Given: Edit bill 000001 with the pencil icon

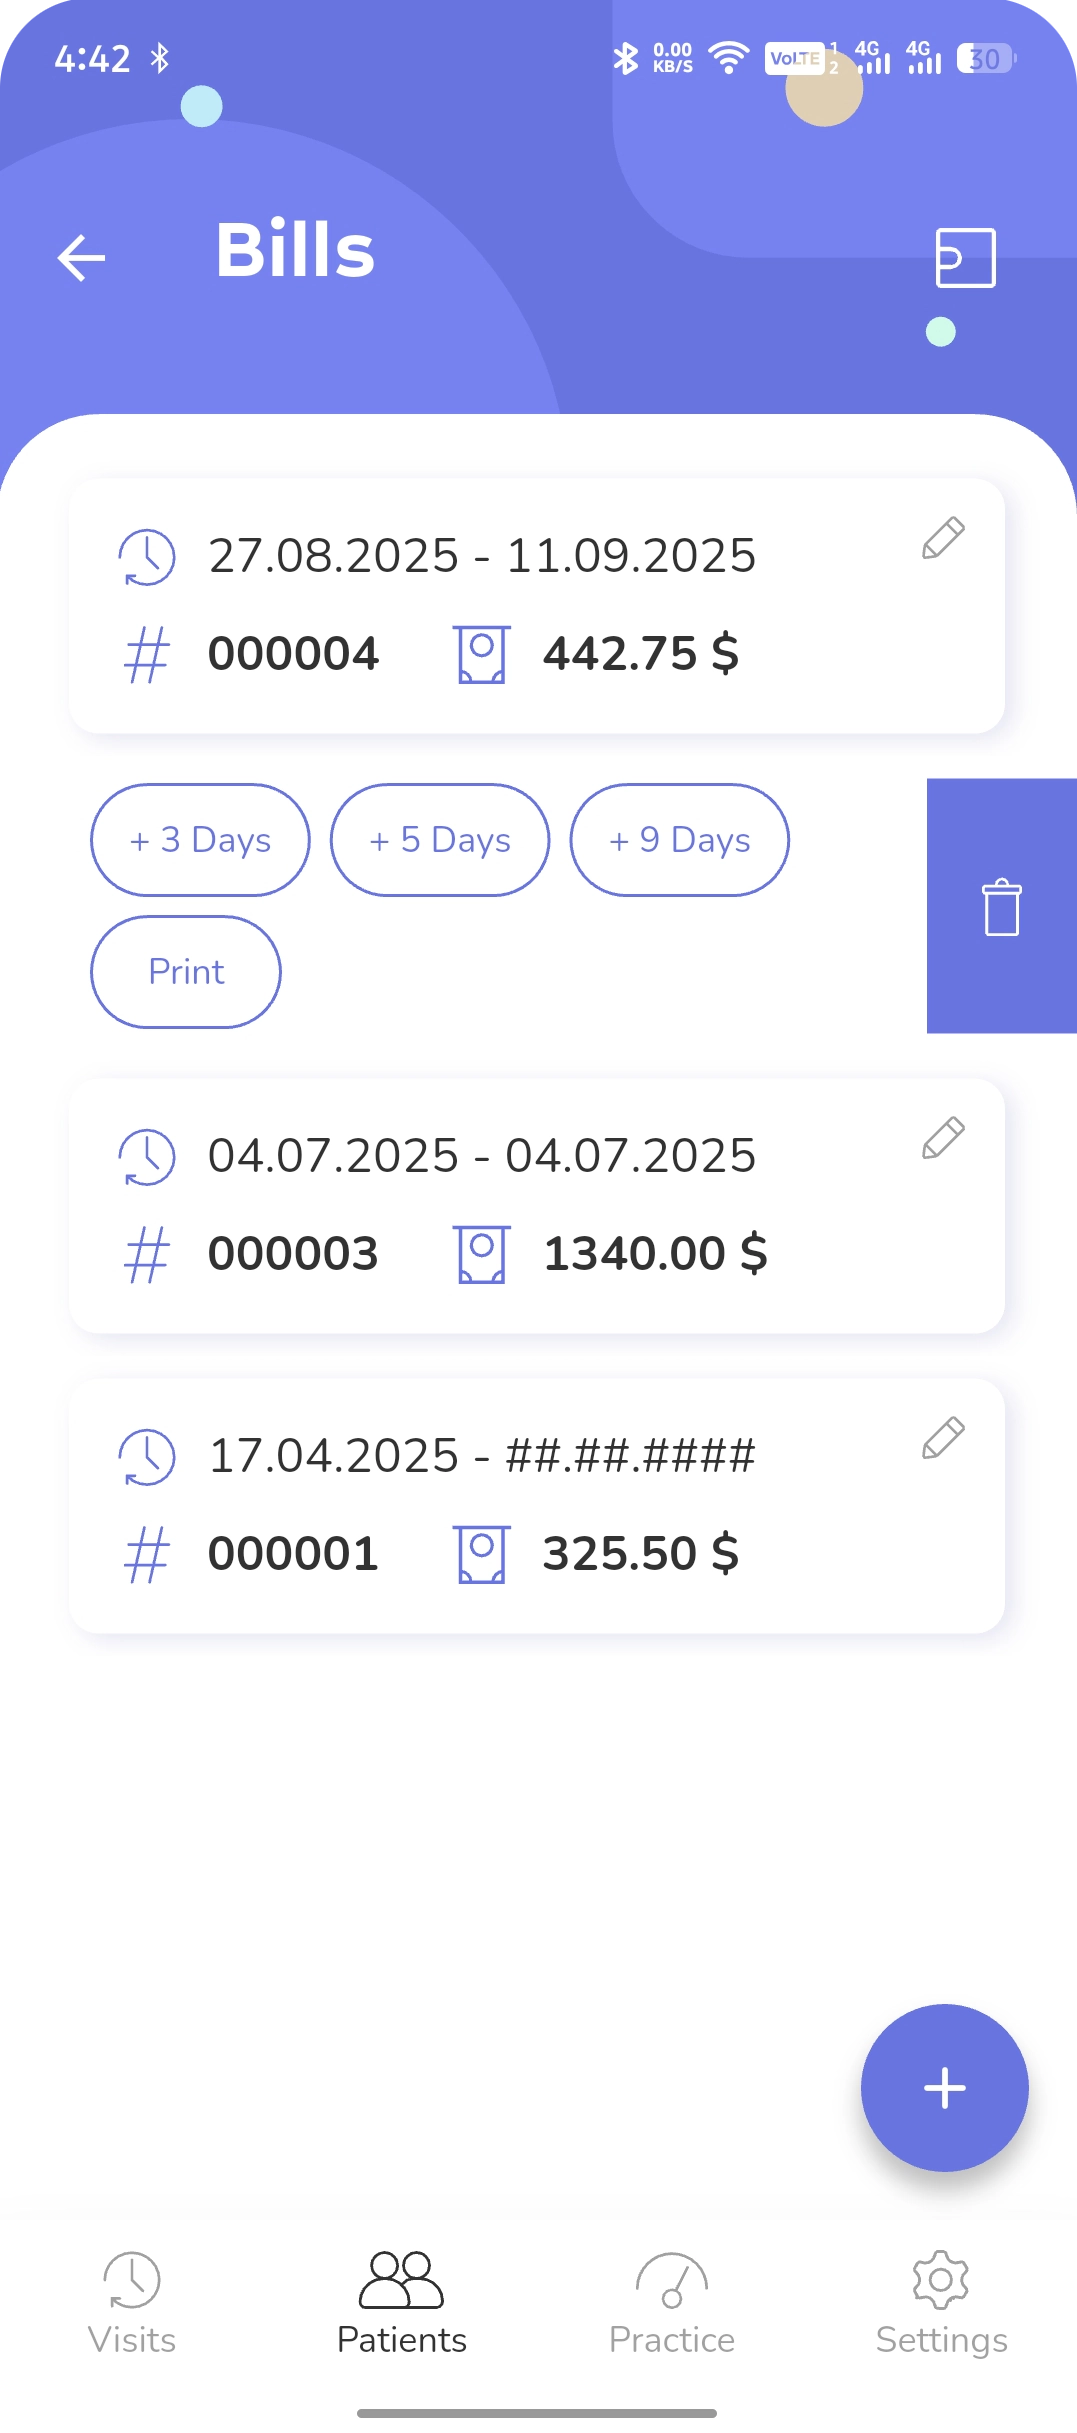Looking at the screenshot, I should (943, 1438).
